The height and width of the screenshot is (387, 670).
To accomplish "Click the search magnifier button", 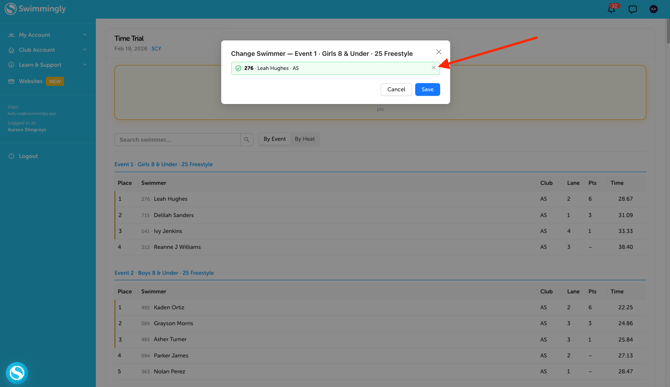I will point(247,140).
